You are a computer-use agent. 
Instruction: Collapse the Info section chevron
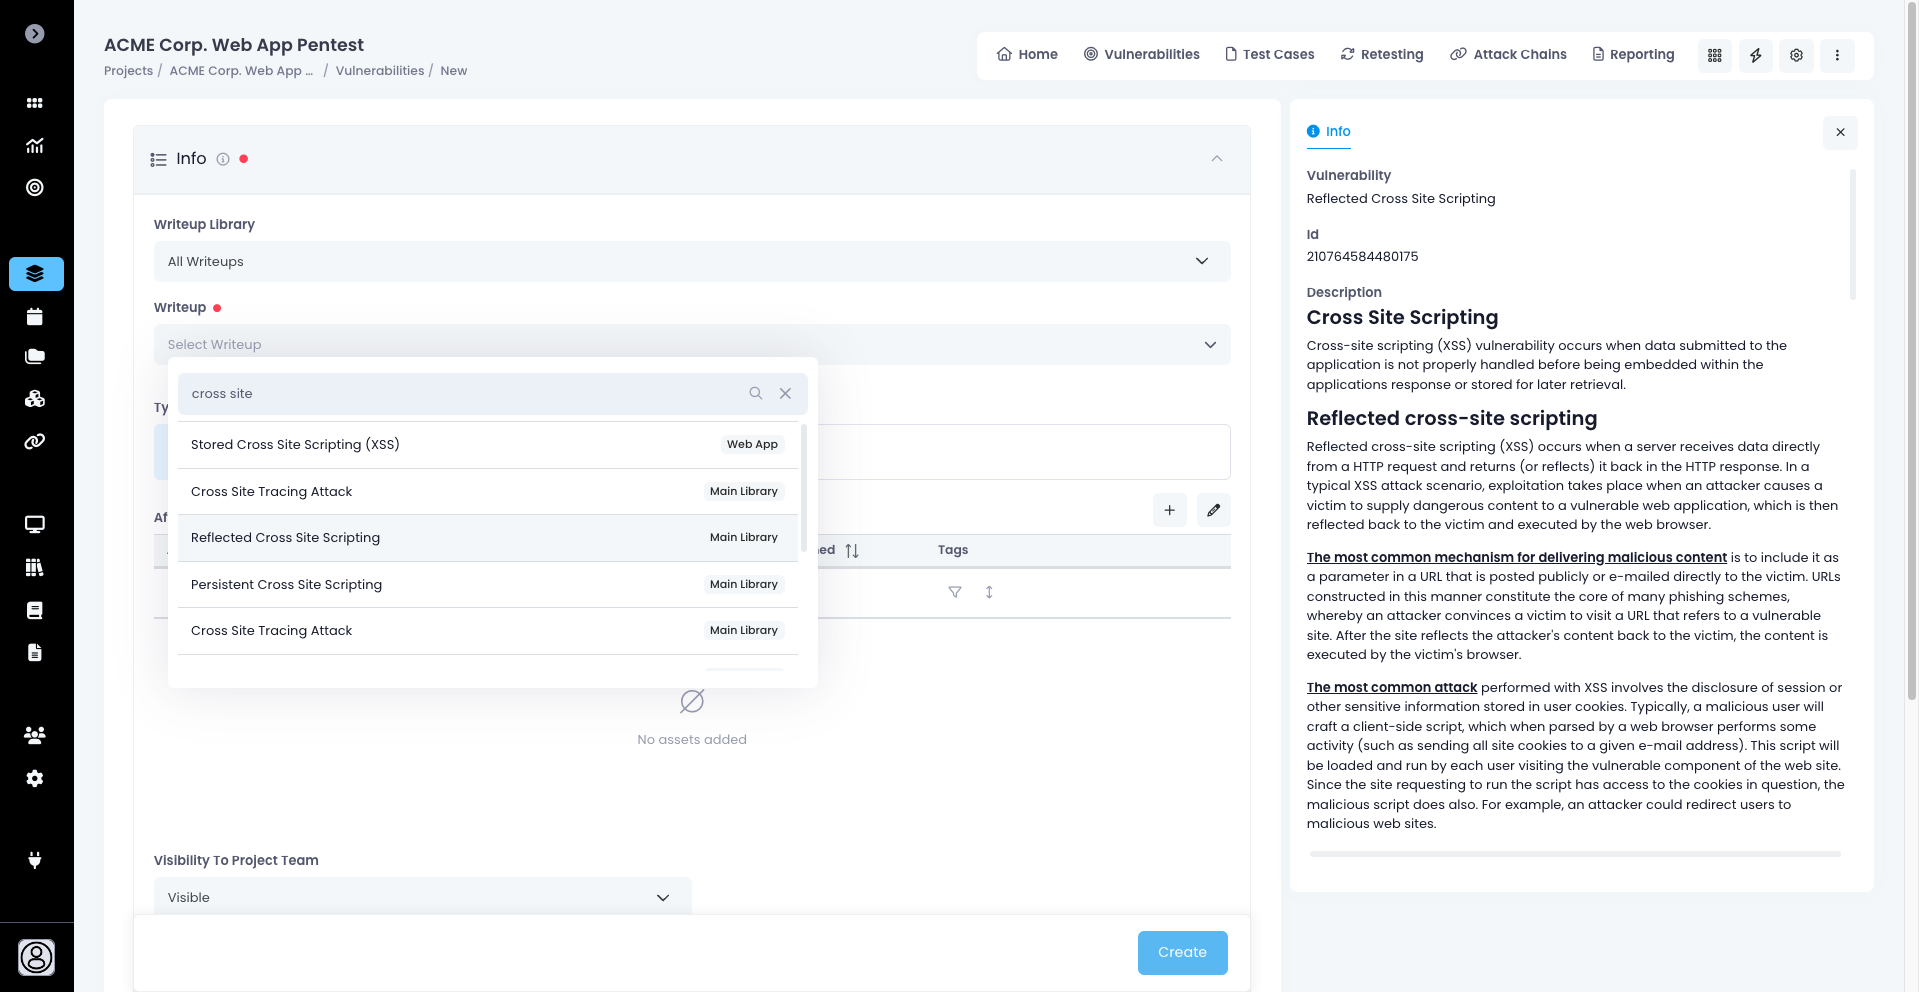[x=1216, y=159]
